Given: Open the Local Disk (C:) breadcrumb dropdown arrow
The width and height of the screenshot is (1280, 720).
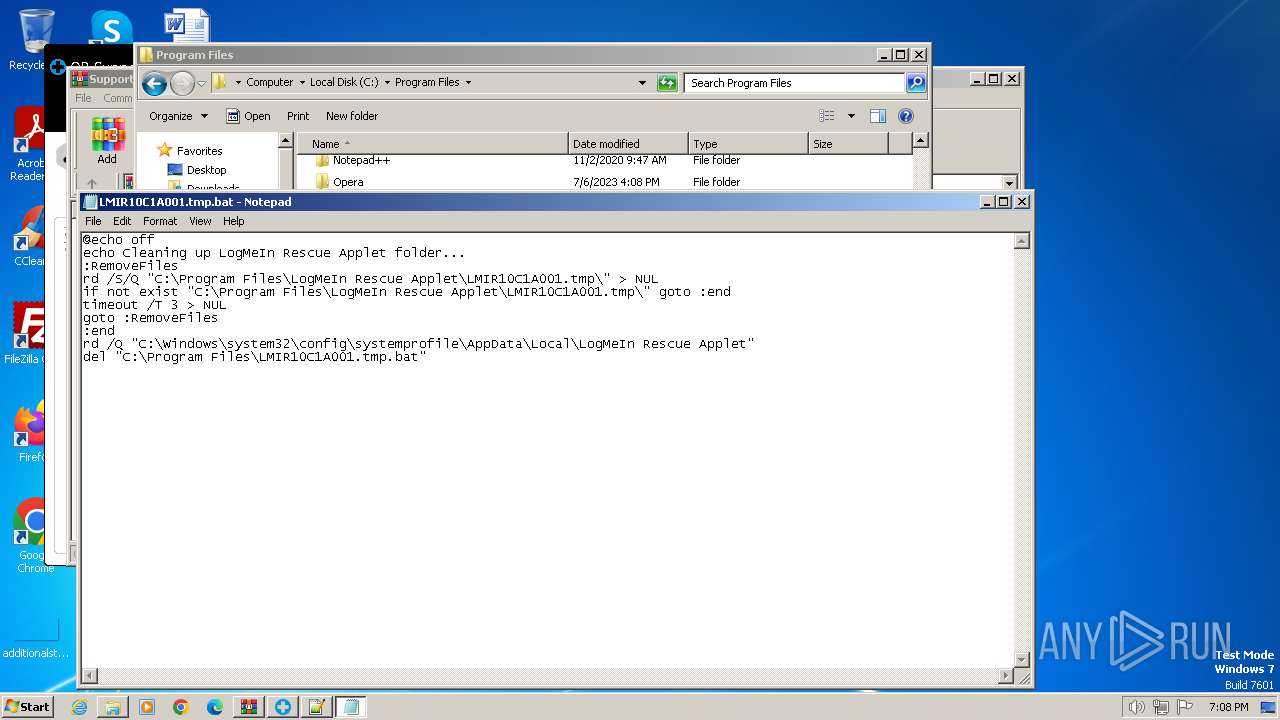Looking at the screenshot, I should click(387, 83).
